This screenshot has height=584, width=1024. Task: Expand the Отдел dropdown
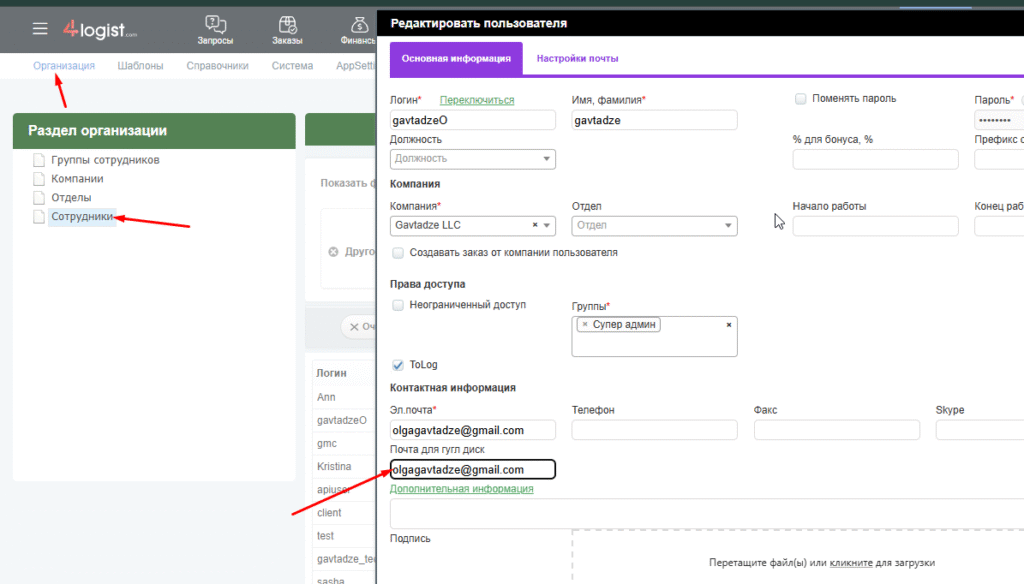(x=728, y=226)
